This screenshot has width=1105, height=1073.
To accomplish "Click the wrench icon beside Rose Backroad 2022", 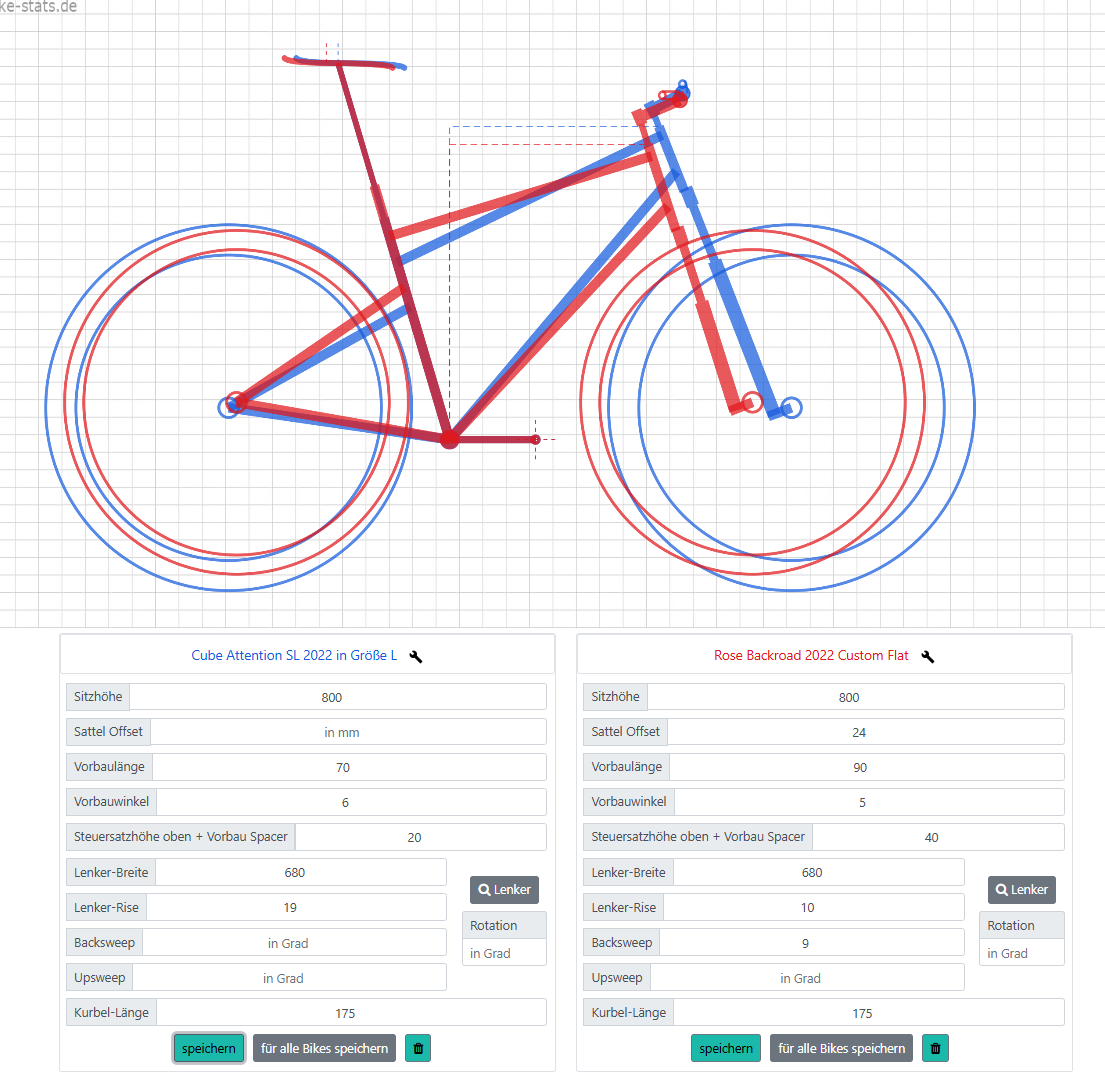I will point(927,657).
